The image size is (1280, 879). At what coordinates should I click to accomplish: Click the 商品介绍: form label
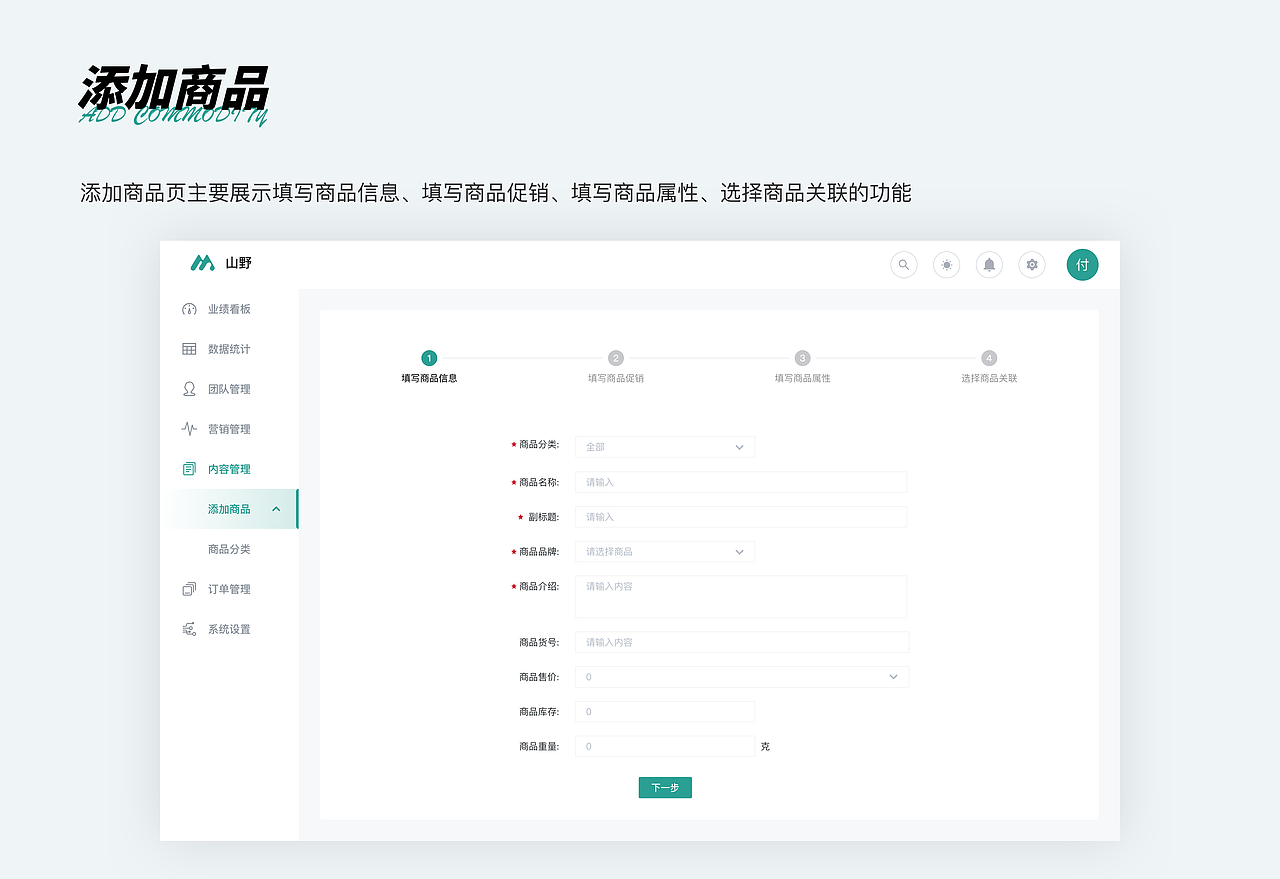pos(539,586)
